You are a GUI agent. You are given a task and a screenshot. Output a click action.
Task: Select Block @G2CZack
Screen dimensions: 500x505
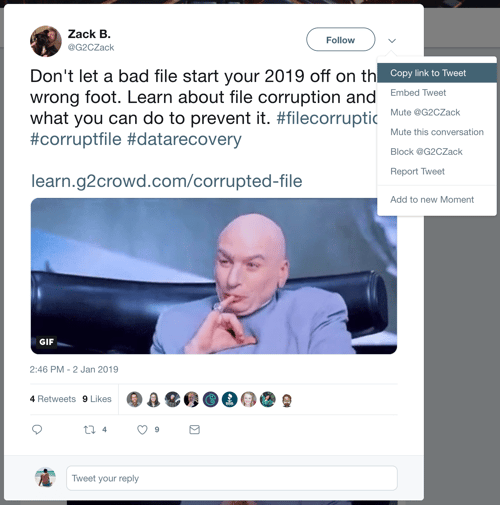click(x=426, y=151)
